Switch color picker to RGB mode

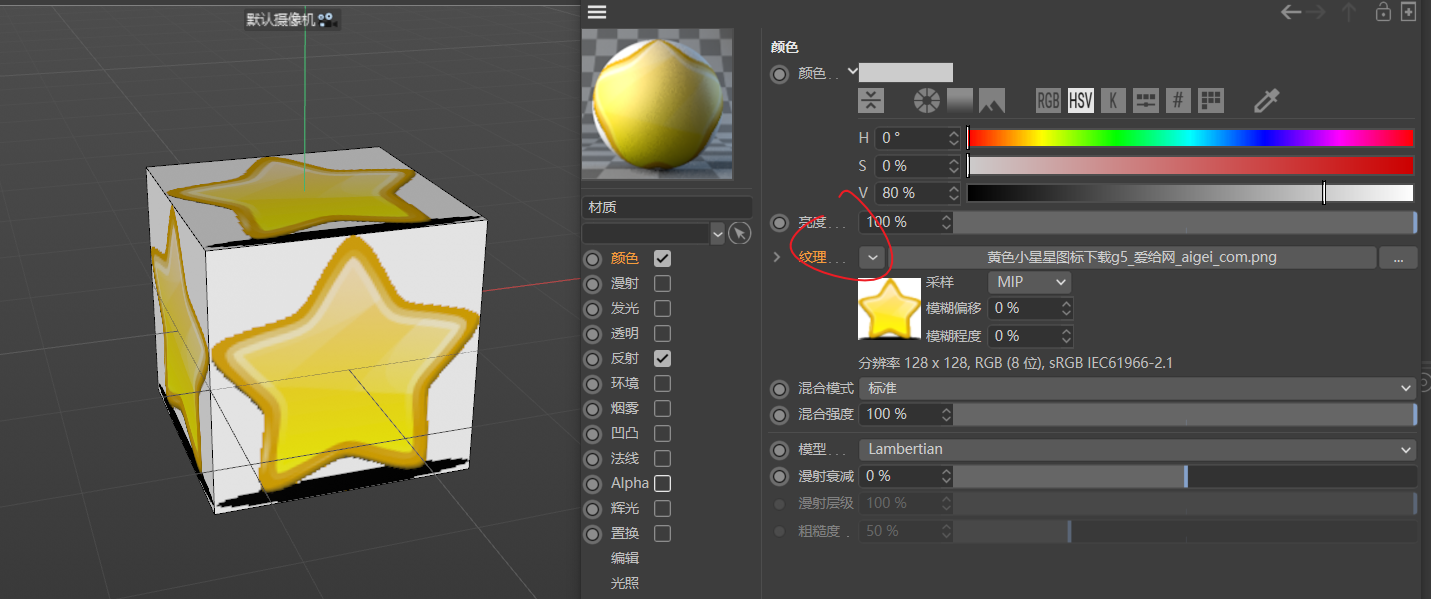click(1047, 100)
